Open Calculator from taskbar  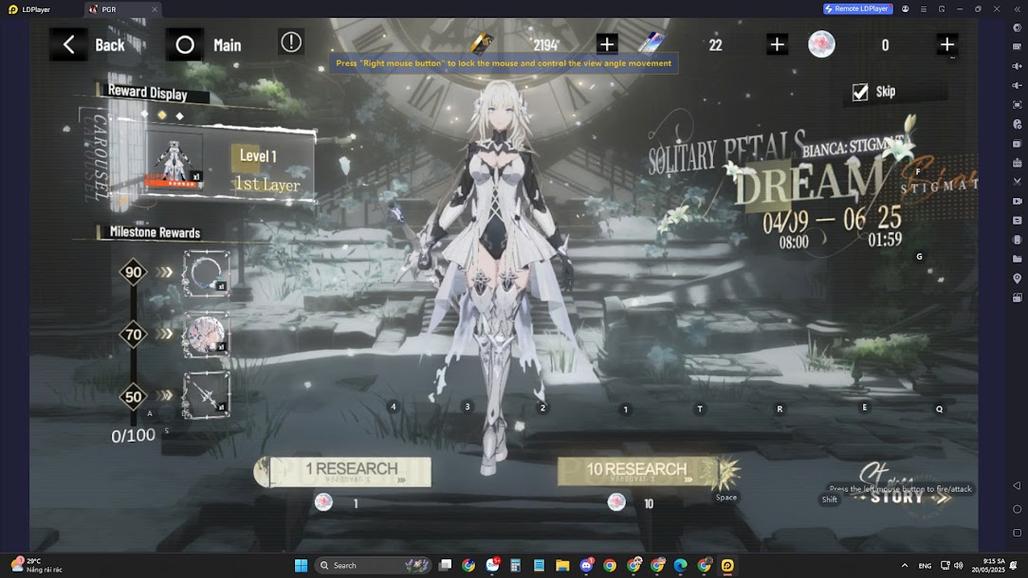(x=515, y=565)
